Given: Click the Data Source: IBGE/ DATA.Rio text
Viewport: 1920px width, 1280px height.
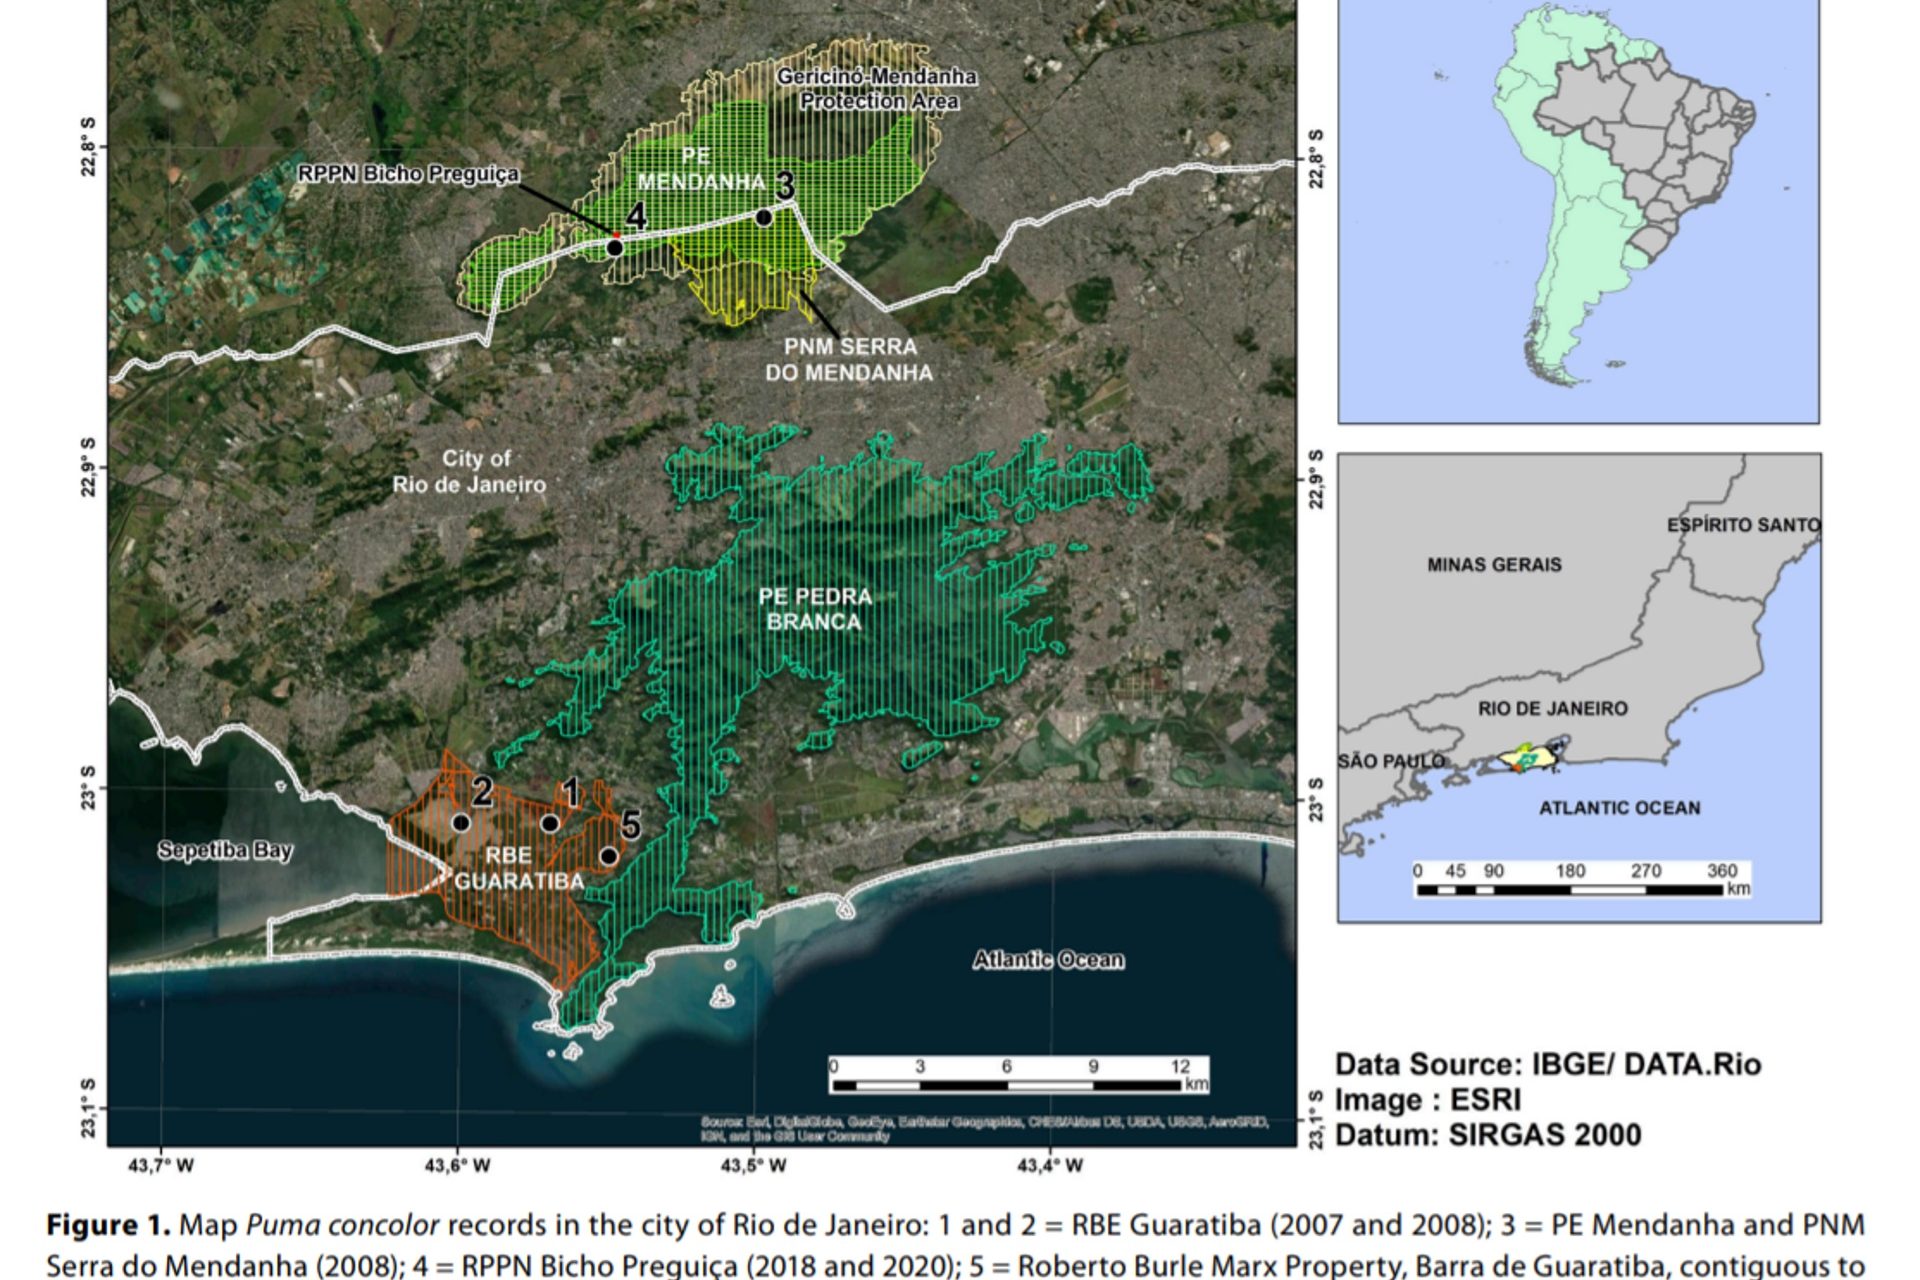Looking at the screenshot, I should pos(1547,1064).
